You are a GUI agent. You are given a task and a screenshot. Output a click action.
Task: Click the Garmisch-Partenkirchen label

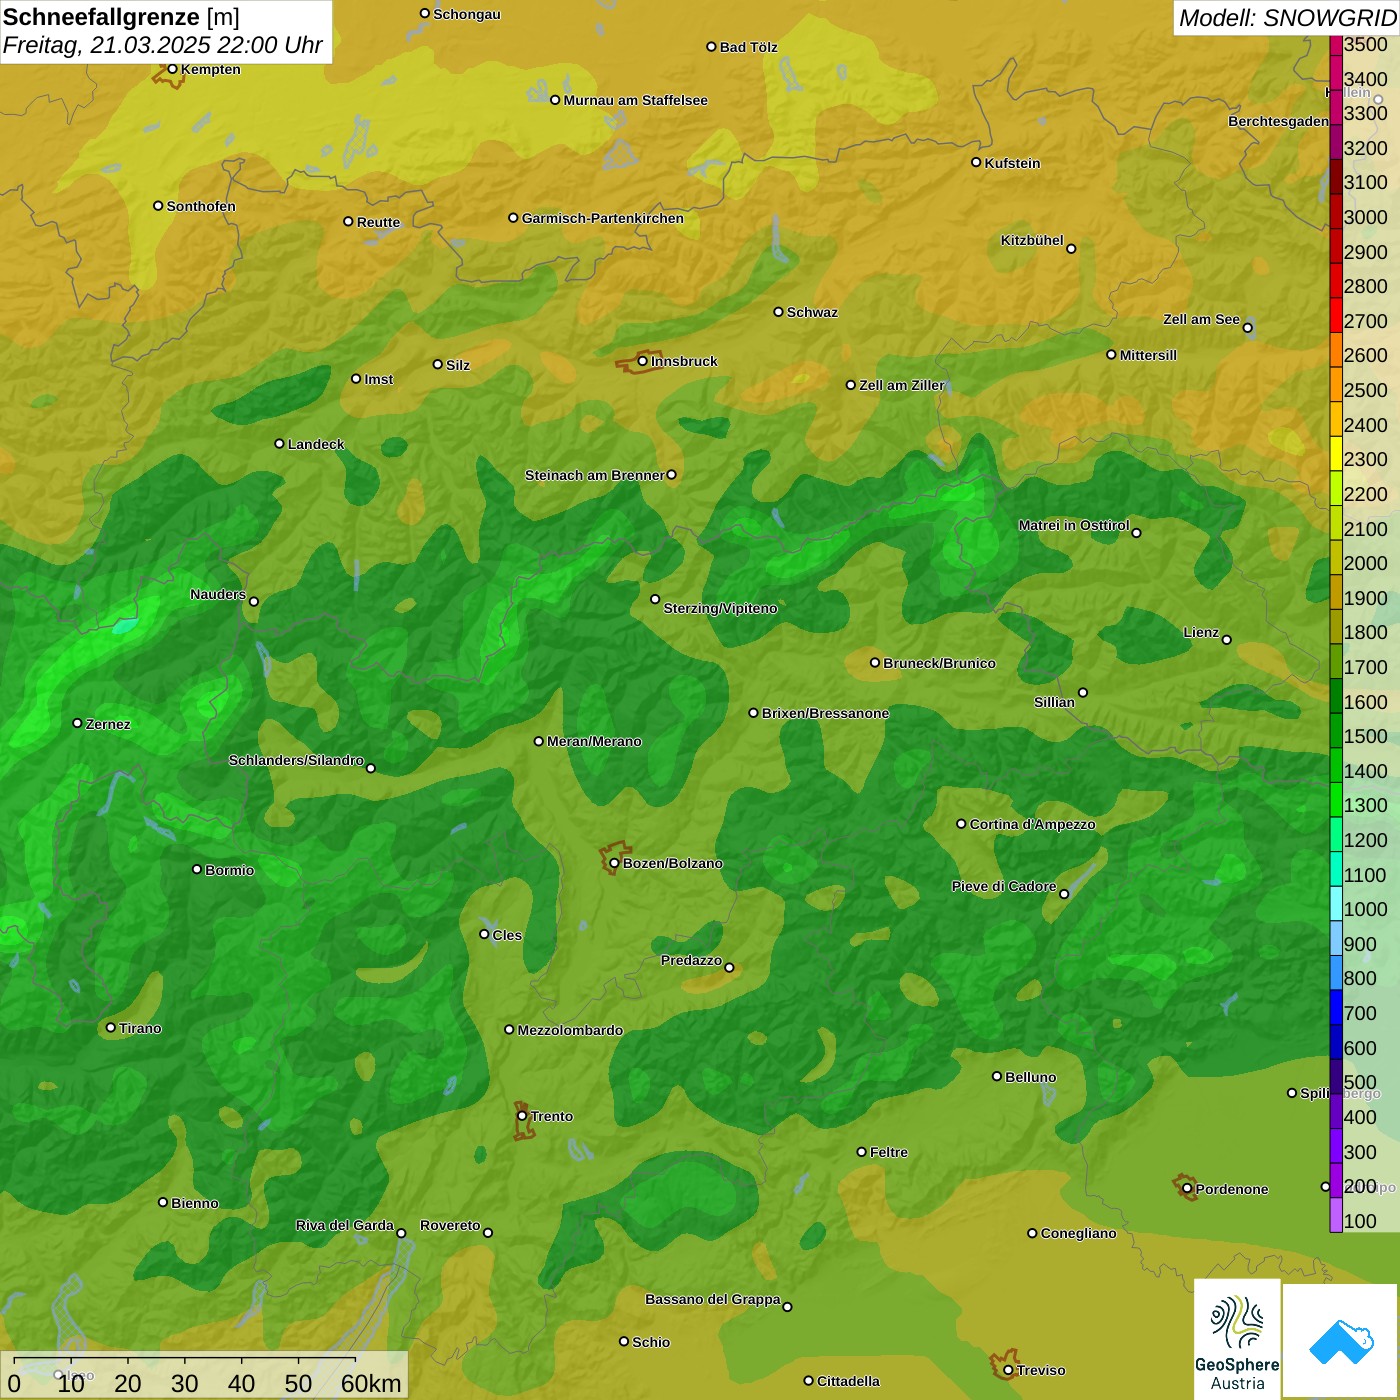pos(603,218)
